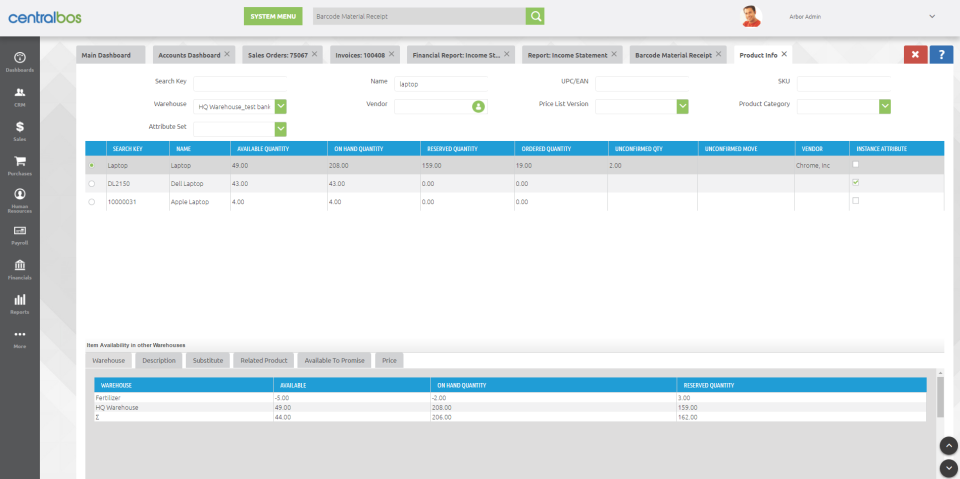Open the Dashboards sidebar icon
Viewport: 960px width, 479px height.
click(x=20, y=58)
